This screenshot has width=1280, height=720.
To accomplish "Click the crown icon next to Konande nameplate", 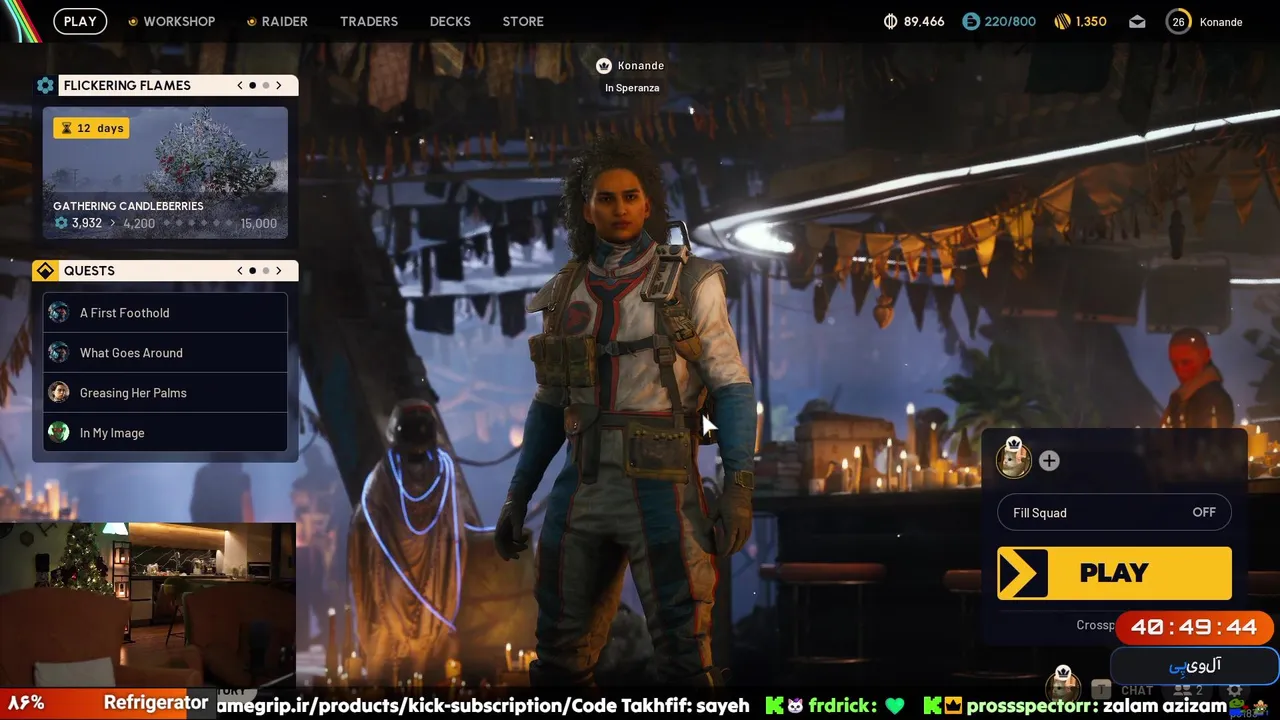I will coord(603,65).
